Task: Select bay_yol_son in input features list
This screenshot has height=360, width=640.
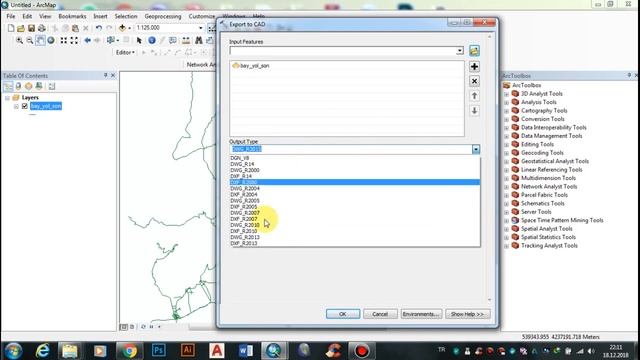Action: tap(251, 66)
